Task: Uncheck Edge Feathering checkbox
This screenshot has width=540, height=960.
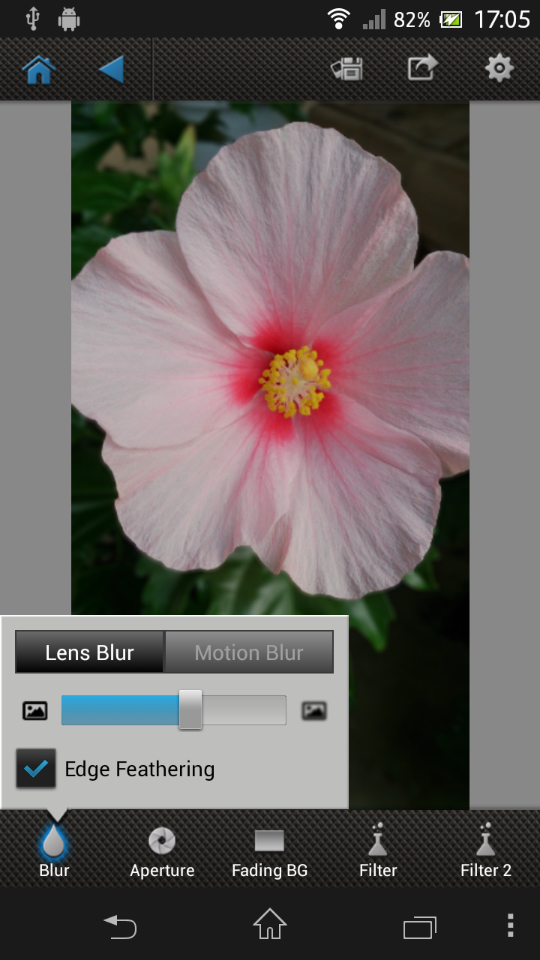Action: pos(36,768)
